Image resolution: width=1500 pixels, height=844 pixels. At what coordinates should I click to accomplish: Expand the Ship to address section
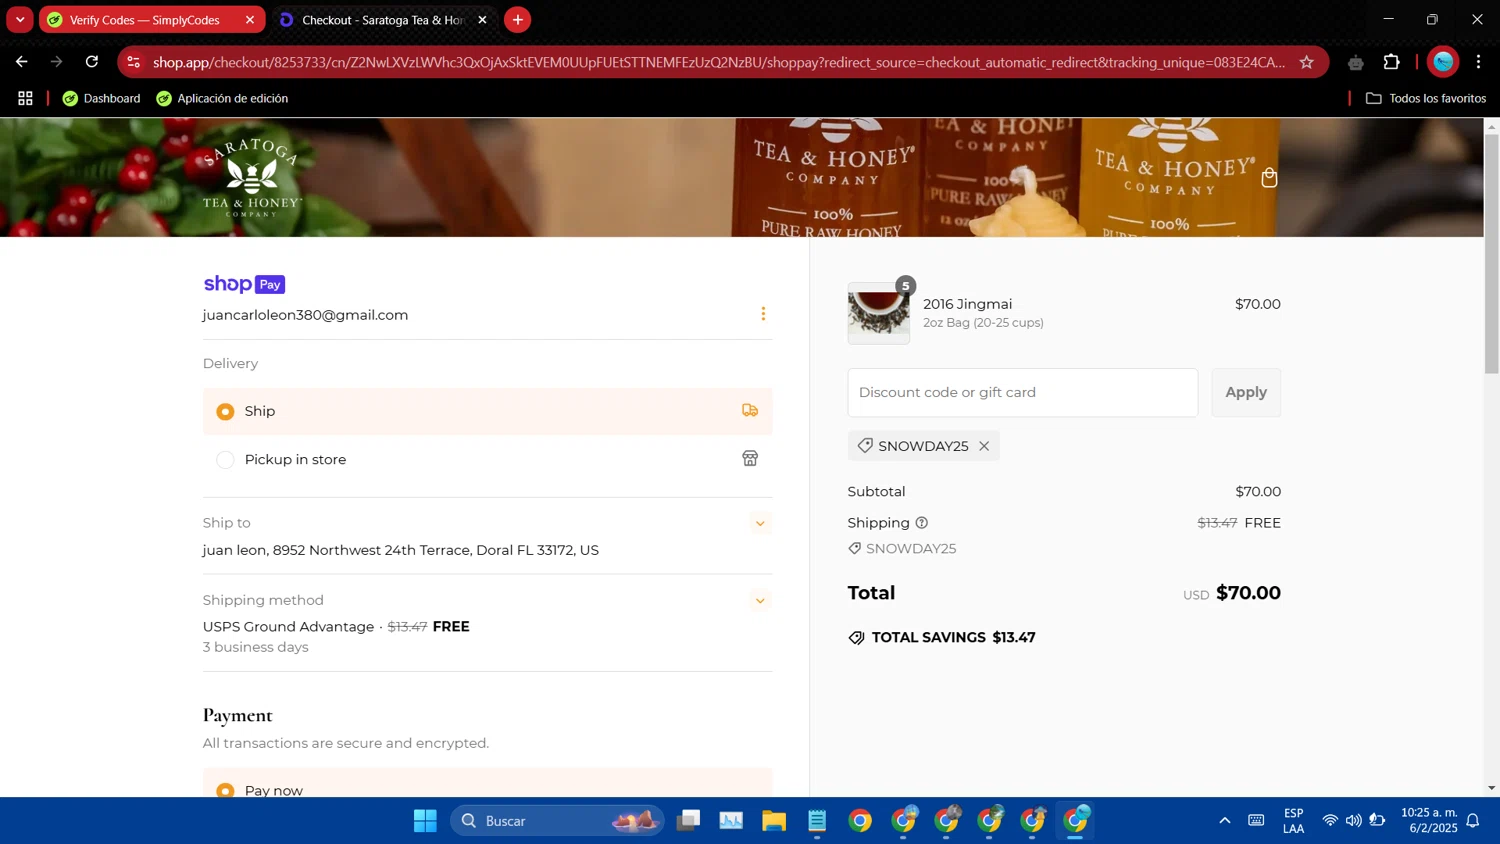click(760, 523)
